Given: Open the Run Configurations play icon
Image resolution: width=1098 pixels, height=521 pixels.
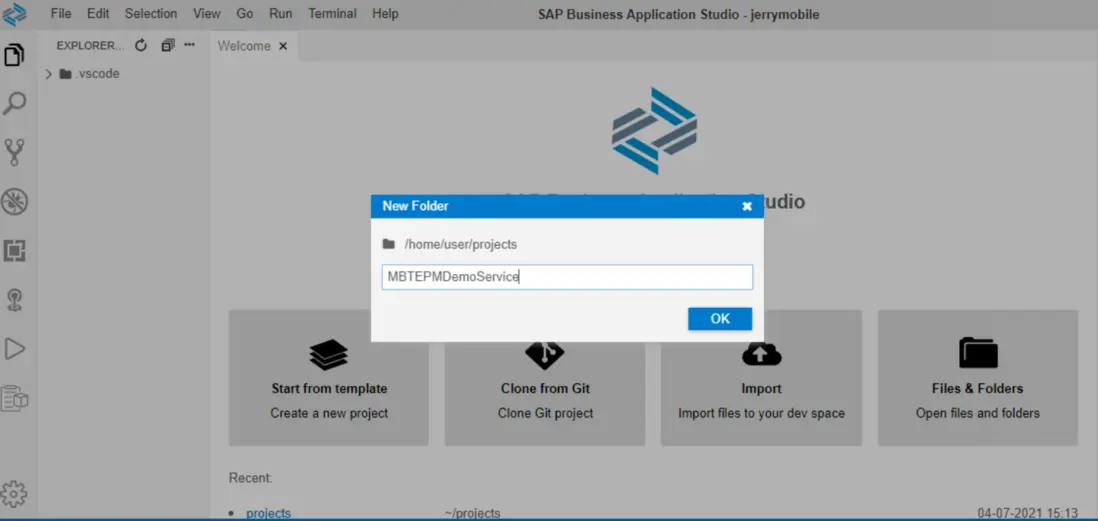Looking at the screenshot, I should (15, 348).
